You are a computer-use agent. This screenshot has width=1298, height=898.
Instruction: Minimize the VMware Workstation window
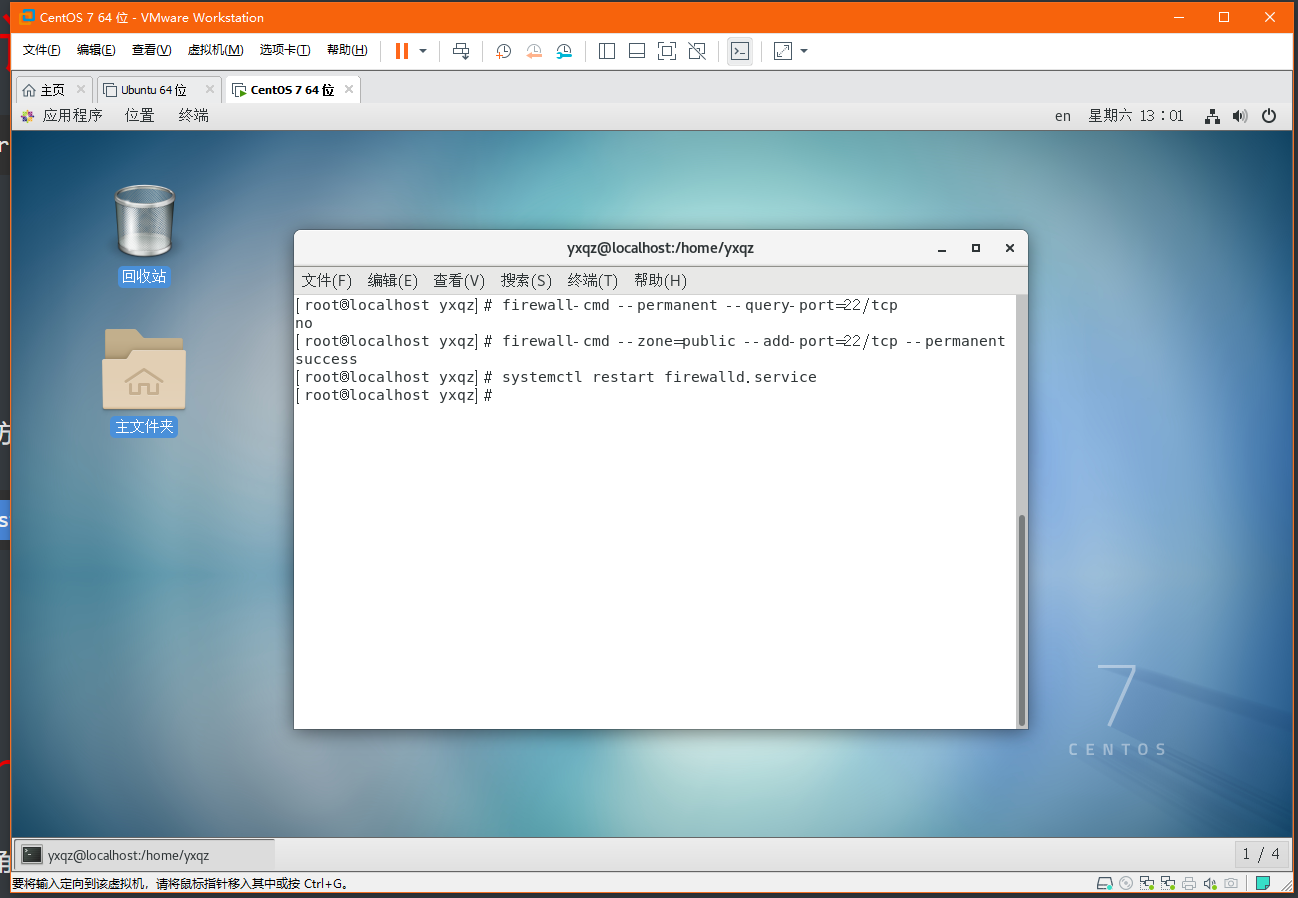coord(1178,17)
